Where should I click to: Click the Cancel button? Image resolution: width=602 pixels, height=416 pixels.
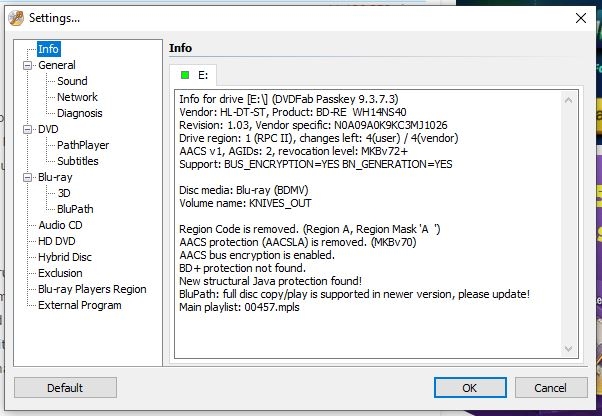(x=551, y=388)
